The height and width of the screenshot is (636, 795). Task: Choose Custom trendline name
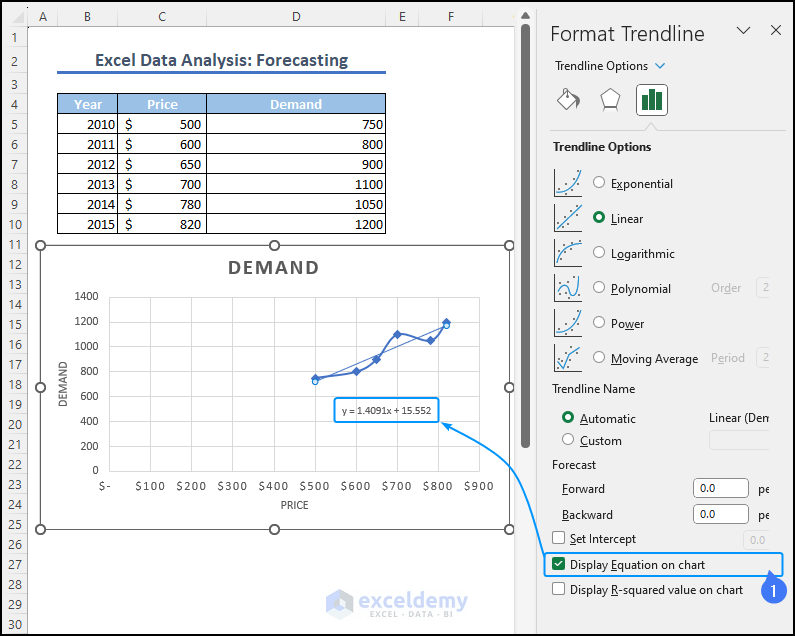568,439
